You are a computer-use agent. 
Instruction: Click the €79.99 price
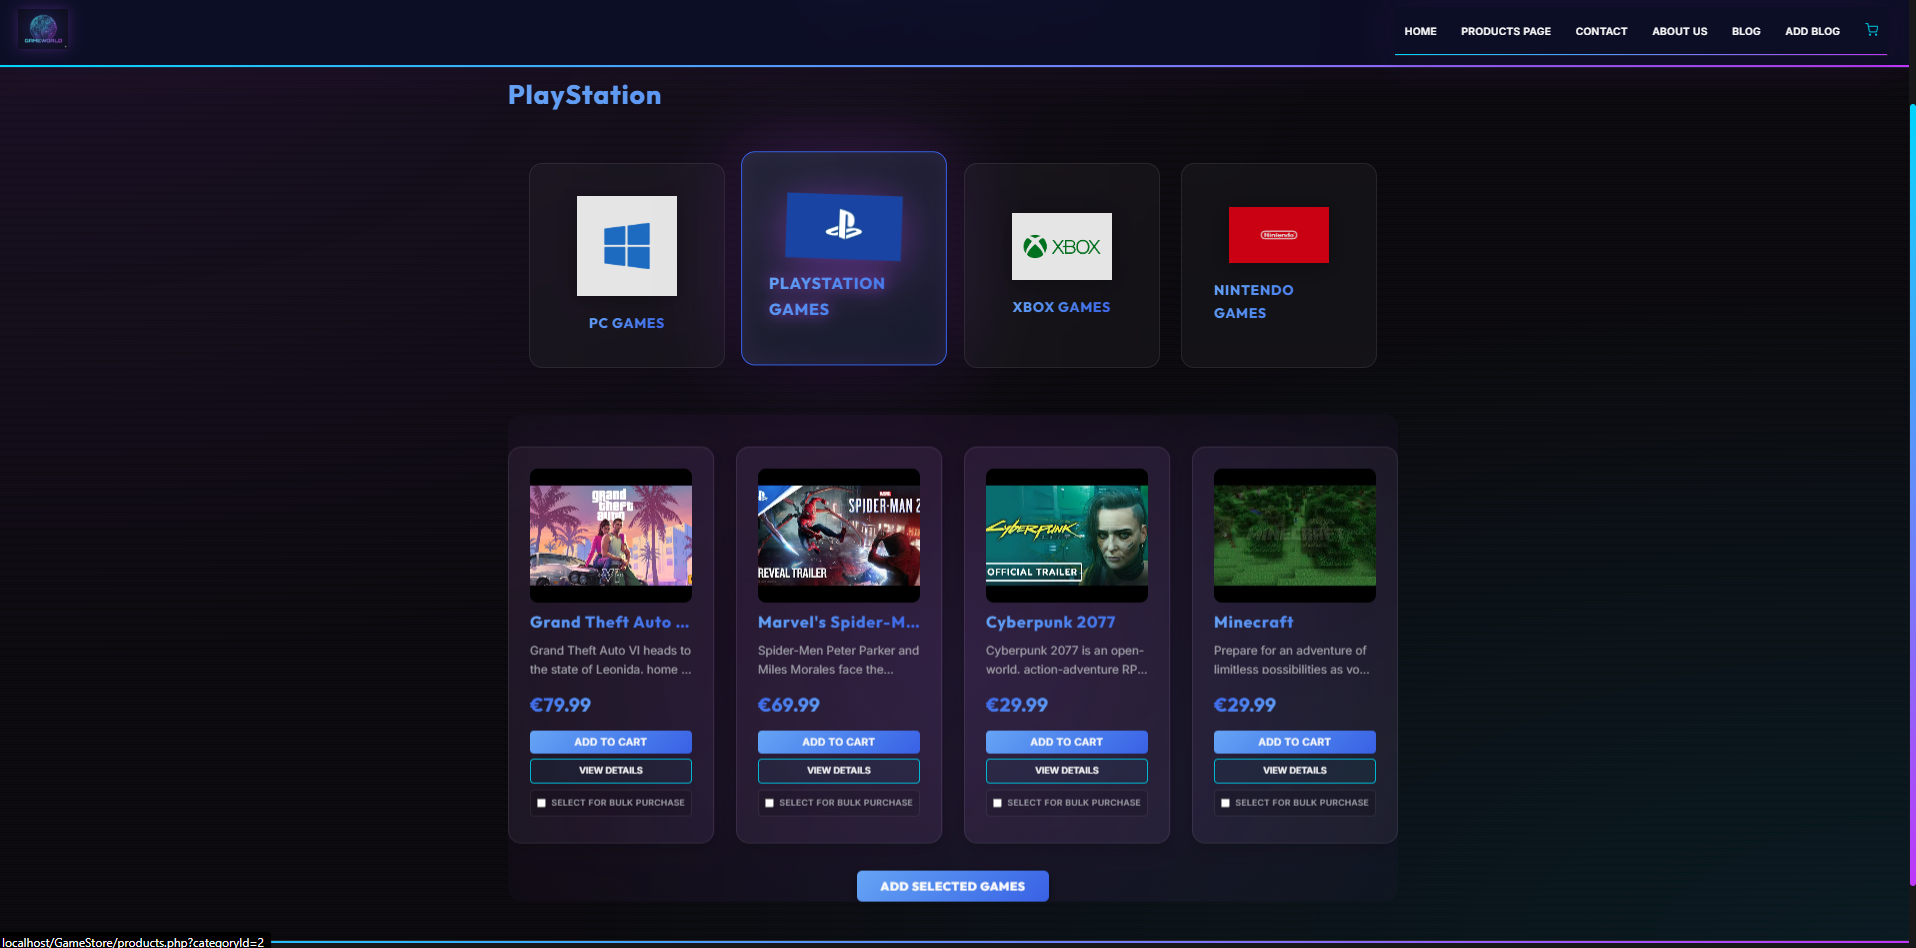tap(560, 705)
